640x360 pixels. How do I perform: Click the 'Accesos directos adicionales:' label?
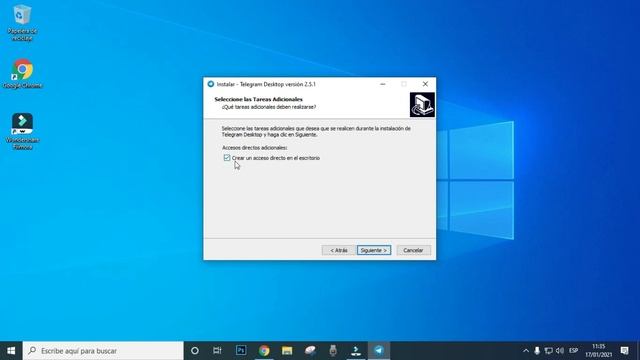pyautogui.click(x=255, y=147)
